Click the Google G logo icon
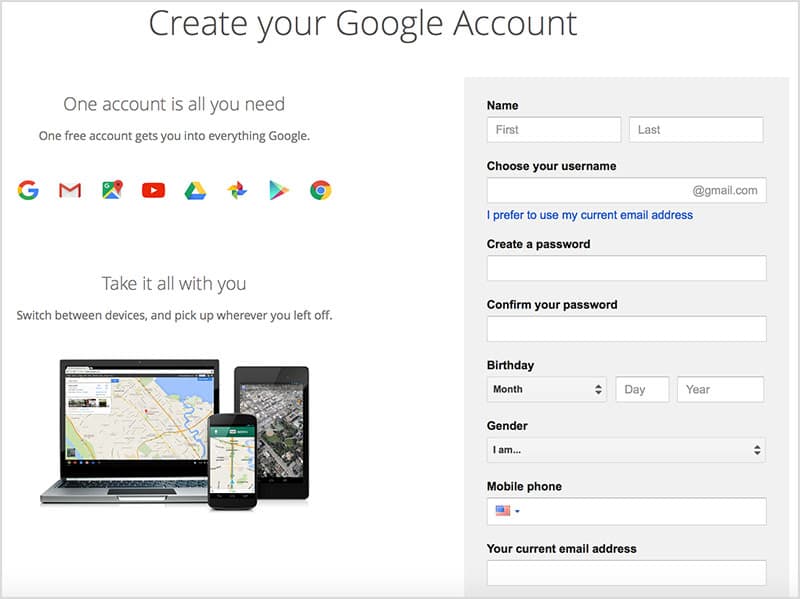 [28, 190]
